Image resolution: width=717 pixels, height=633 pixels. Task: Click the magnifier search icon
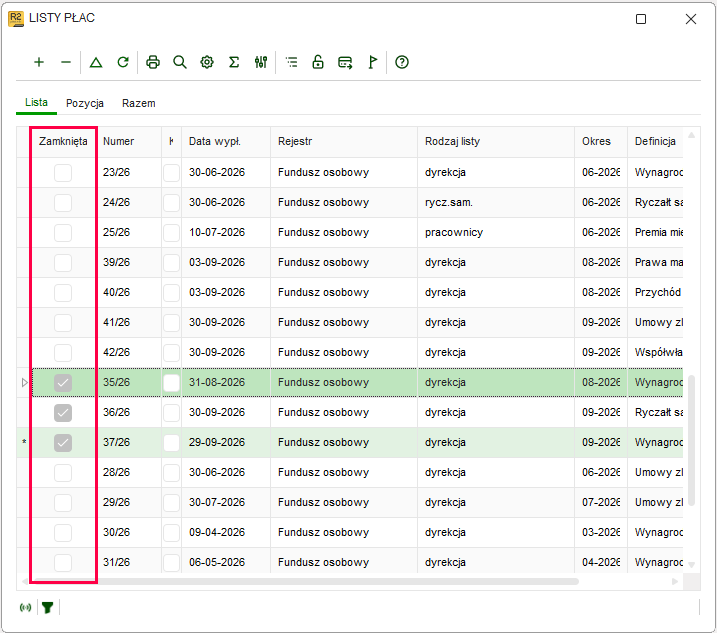[180, 62]
